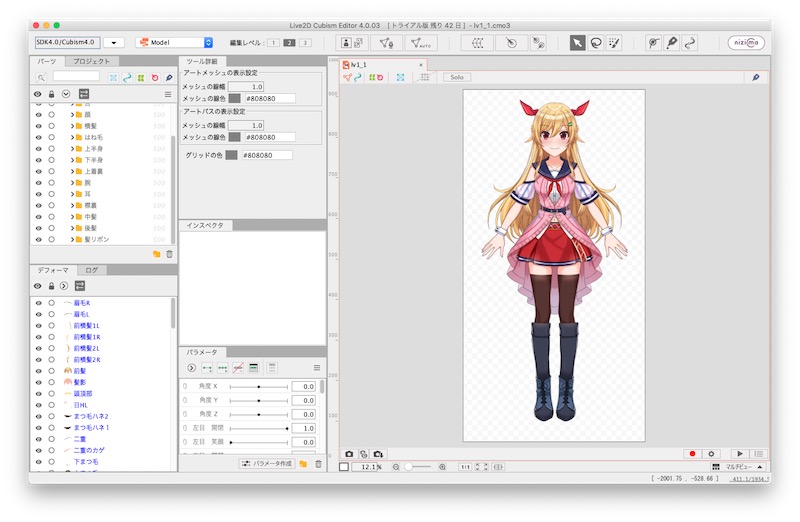Create a new part folder icon
The width and height of the screenshot is (800, 522).
pos(157,254)
